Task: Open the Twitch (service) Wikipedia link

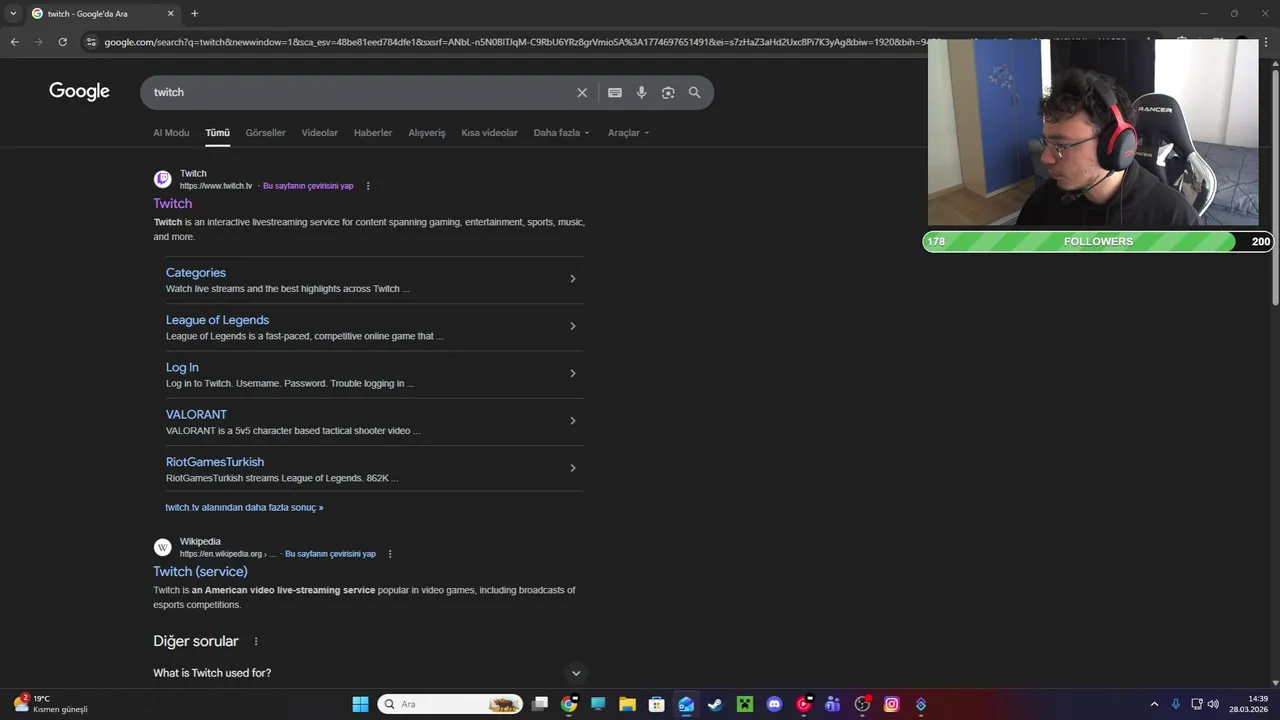Action: tap(200, 572)
